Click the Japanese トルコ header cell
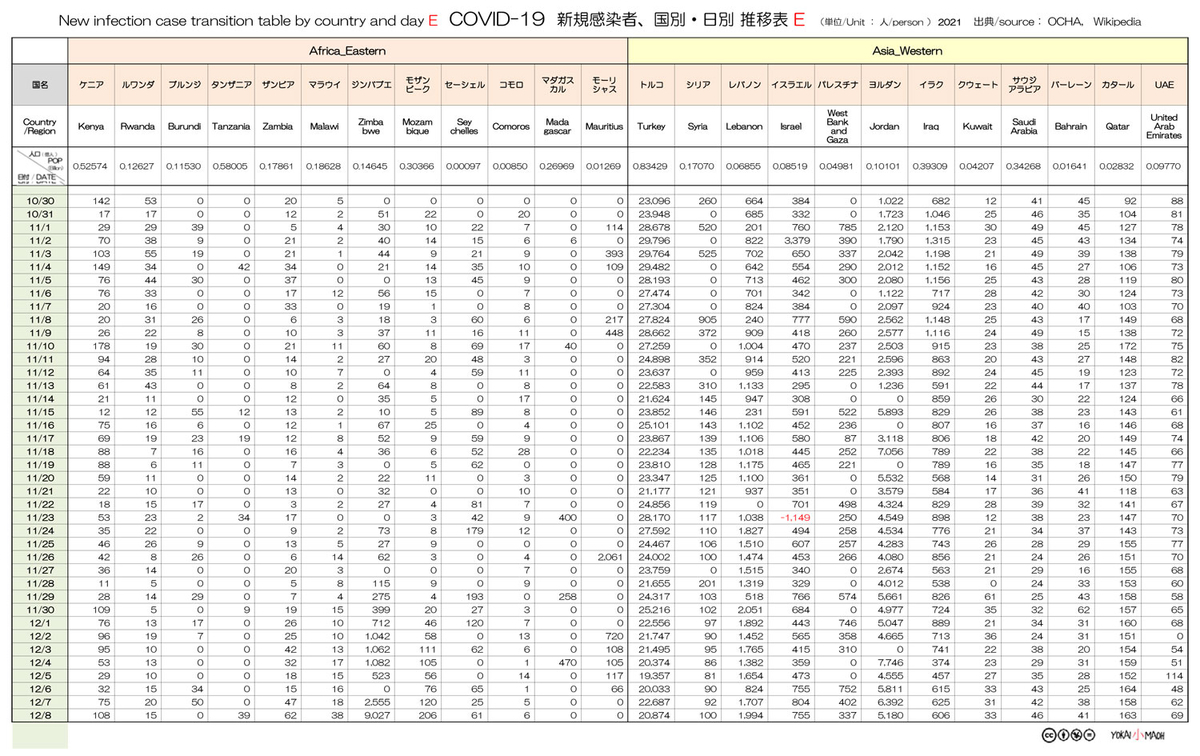Image resolution: width=1200 pixels, height=756 pixels. (651, 86)
